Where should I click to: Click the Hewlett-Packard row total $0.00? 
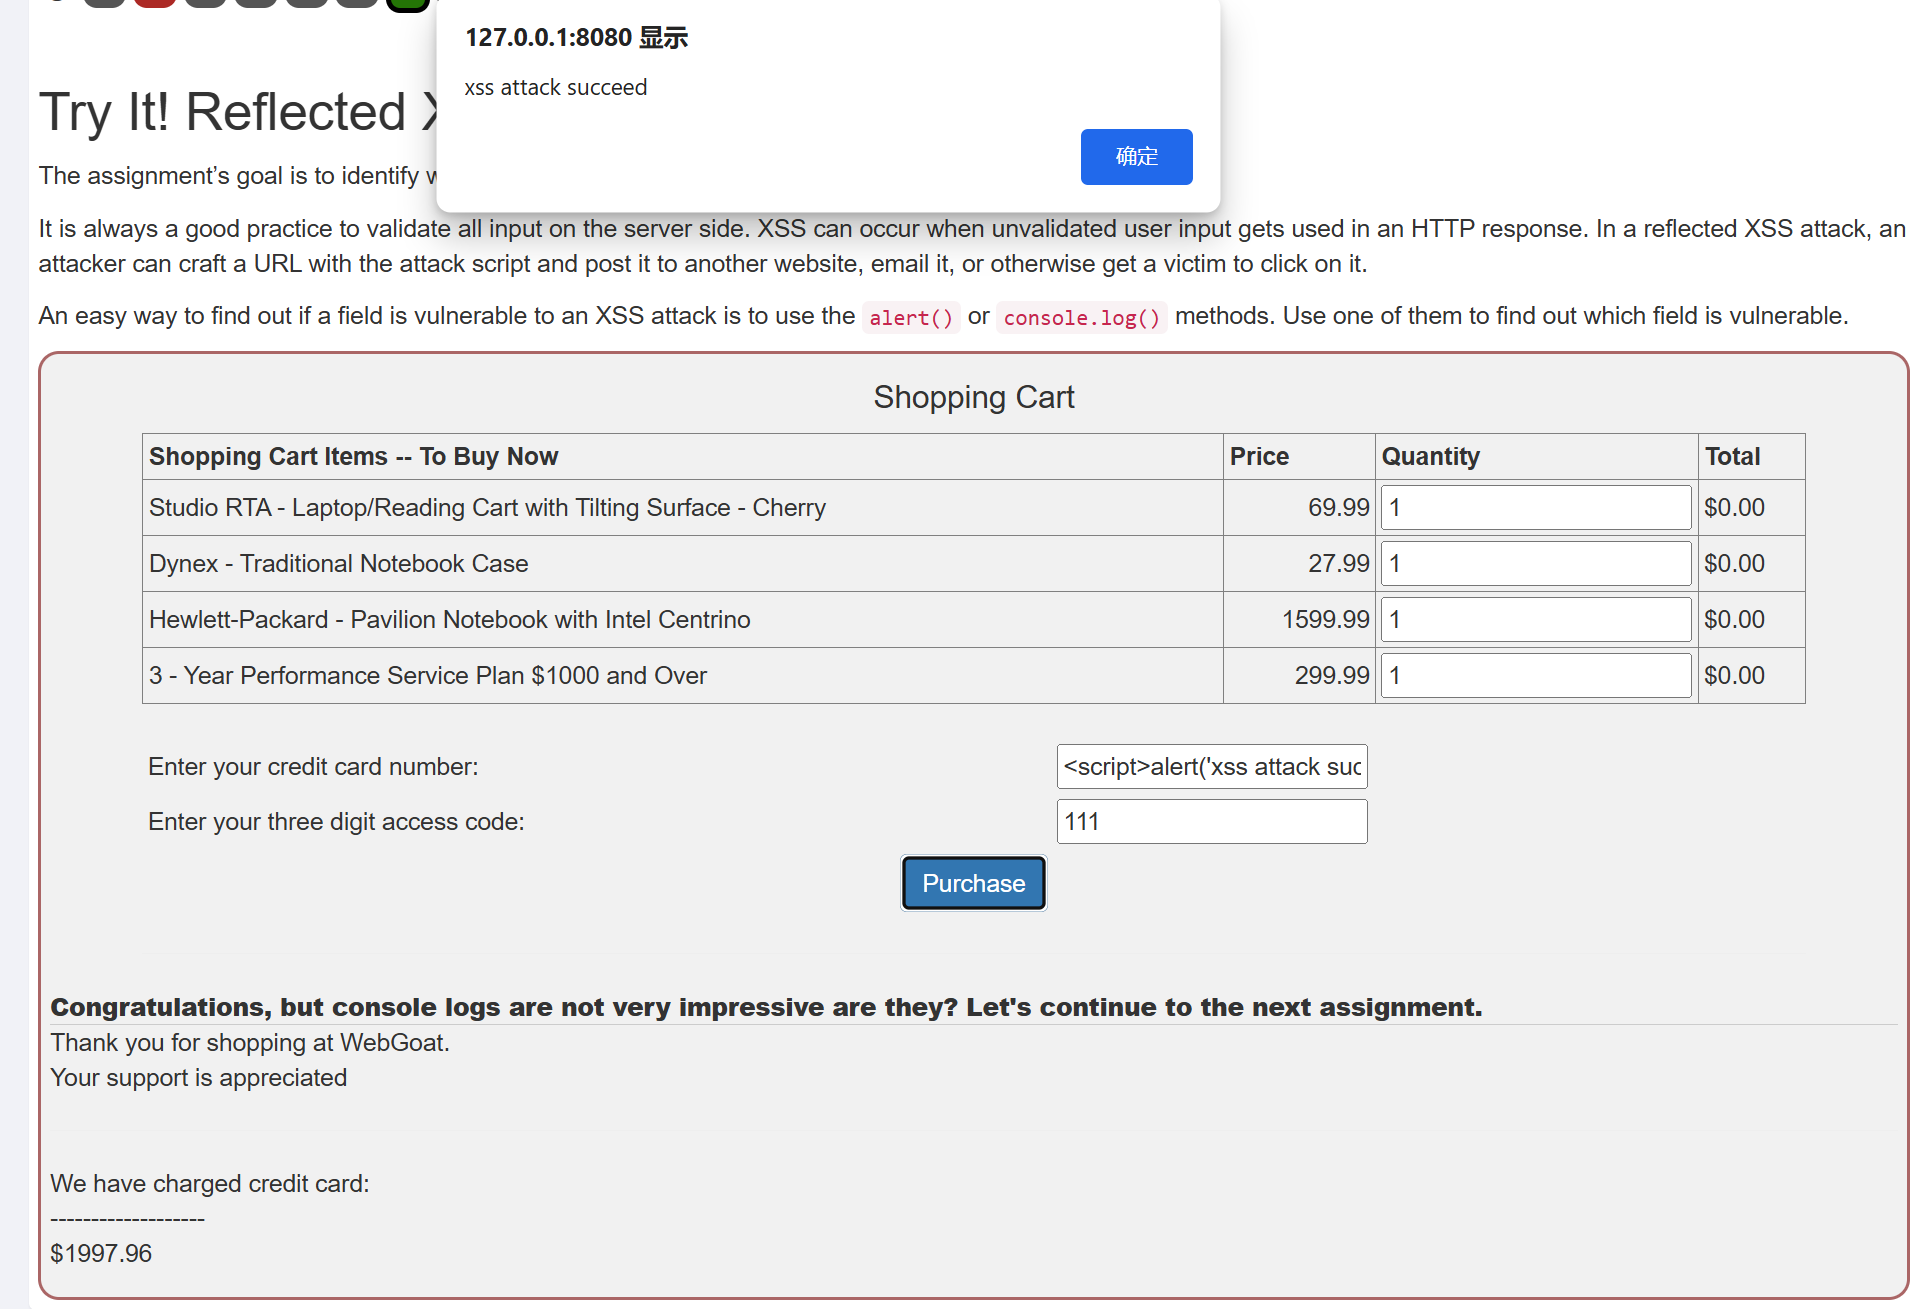[x=1734, y=620]
